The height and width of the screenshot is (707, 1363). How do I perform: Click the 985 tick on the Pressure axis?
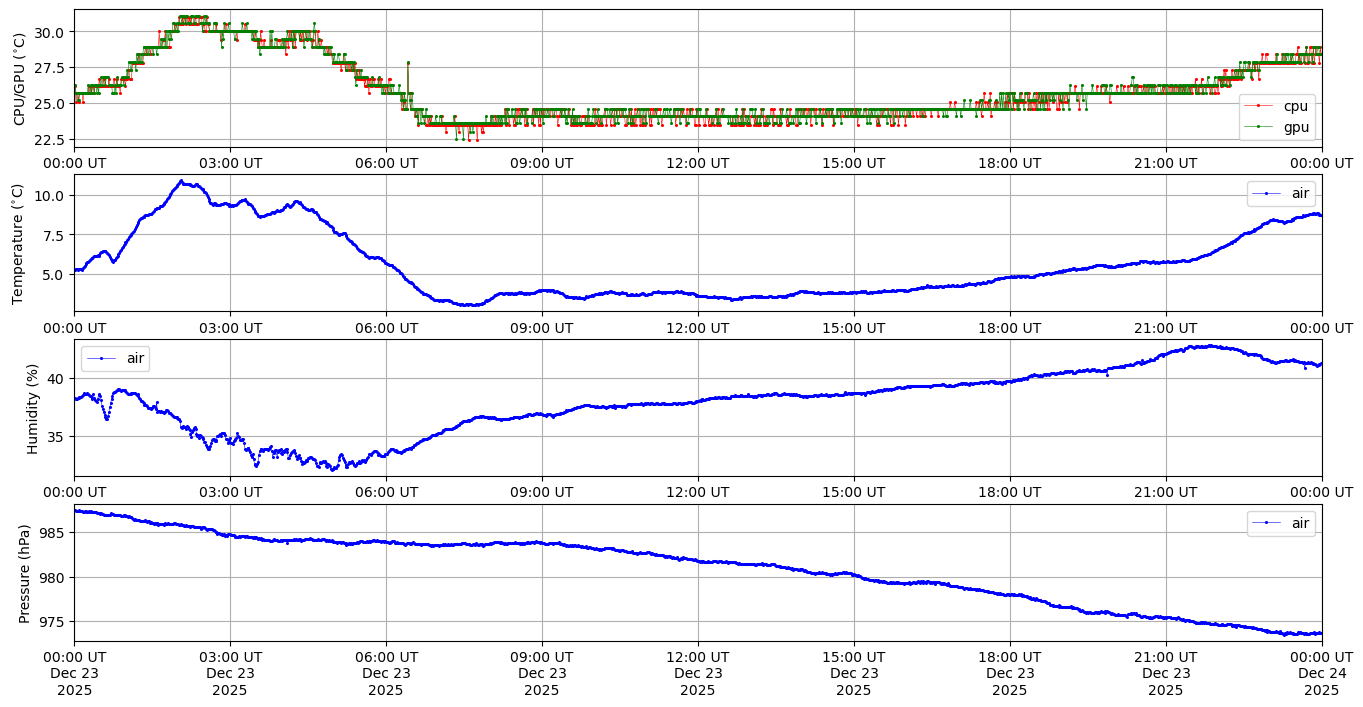53,533
